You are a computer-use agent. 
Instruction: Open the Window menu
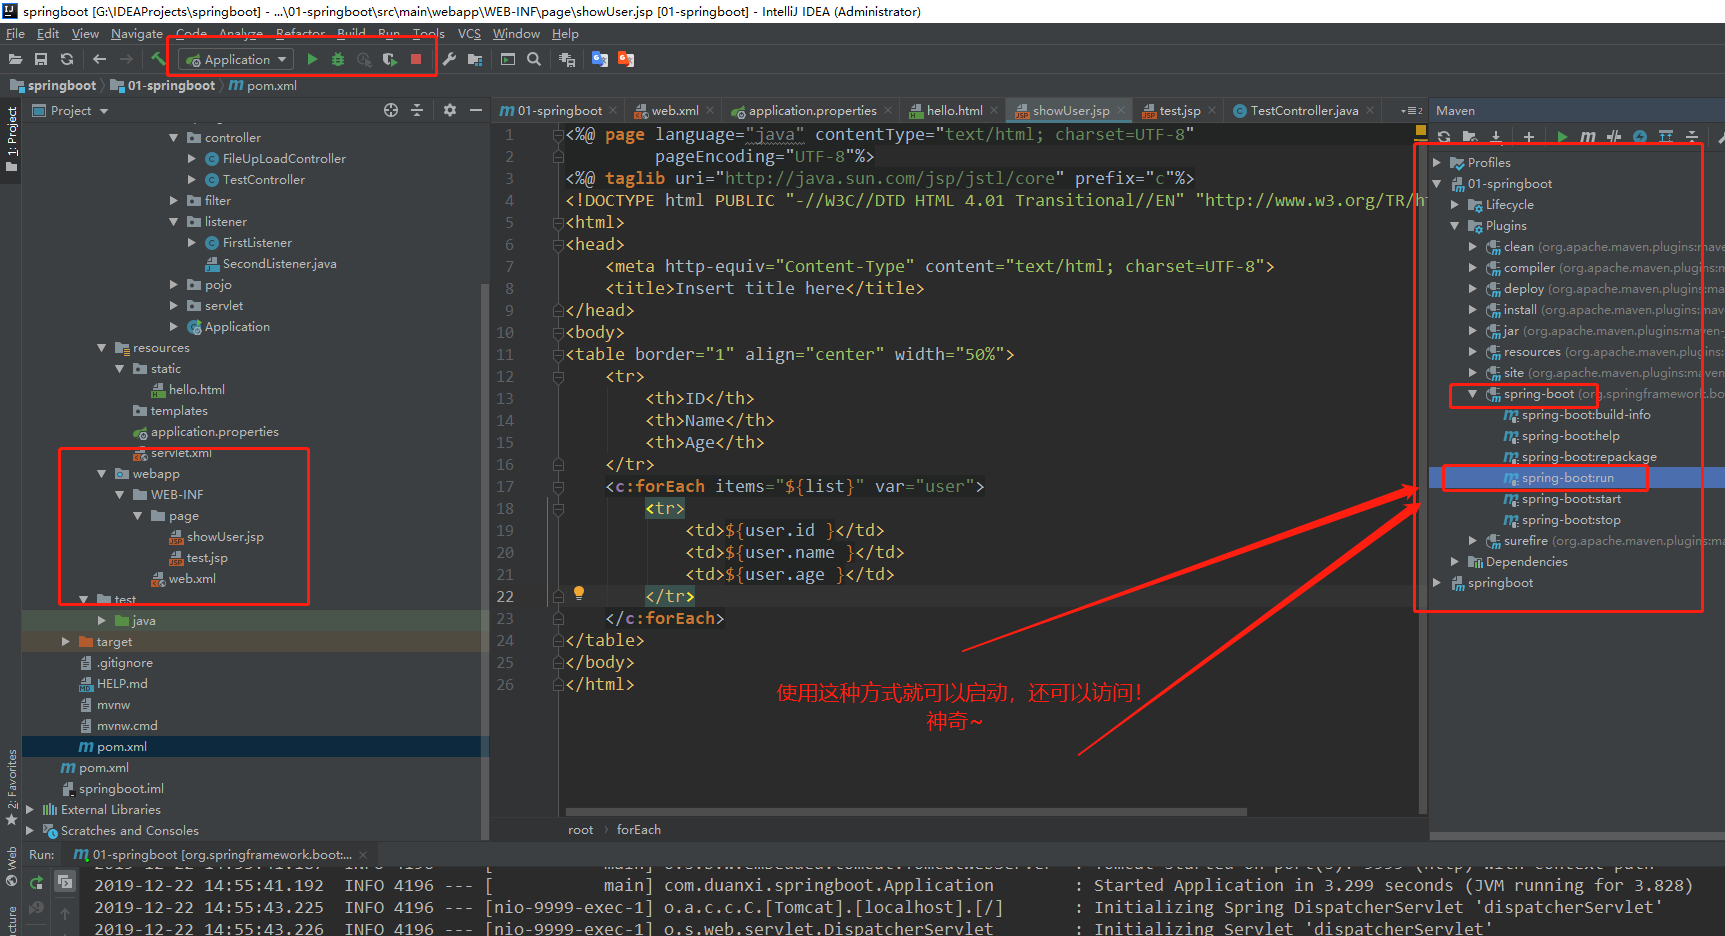516,34
